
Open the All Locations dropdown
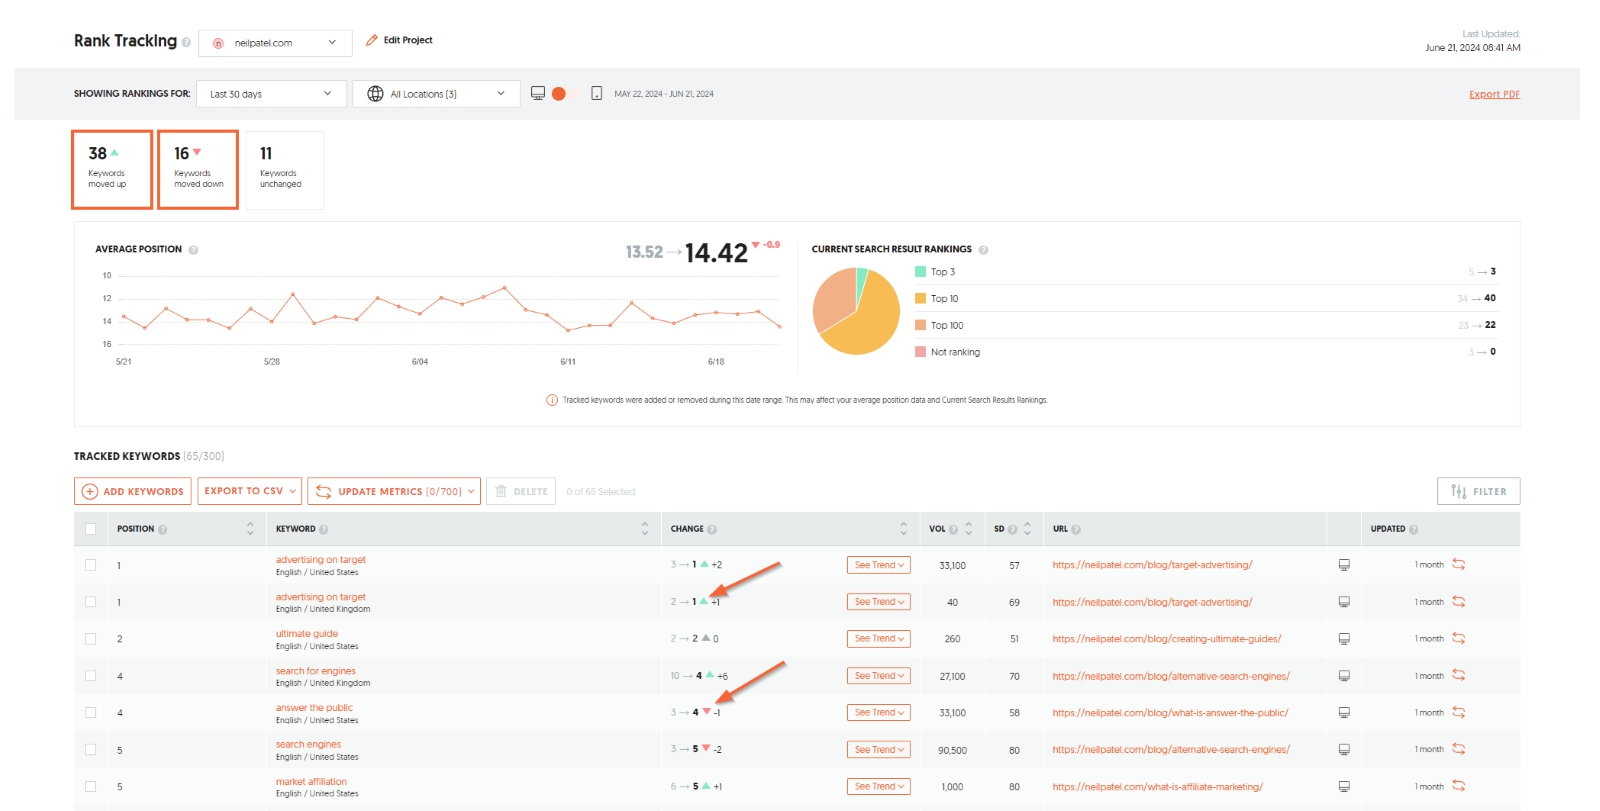click(x=436, y=94)
